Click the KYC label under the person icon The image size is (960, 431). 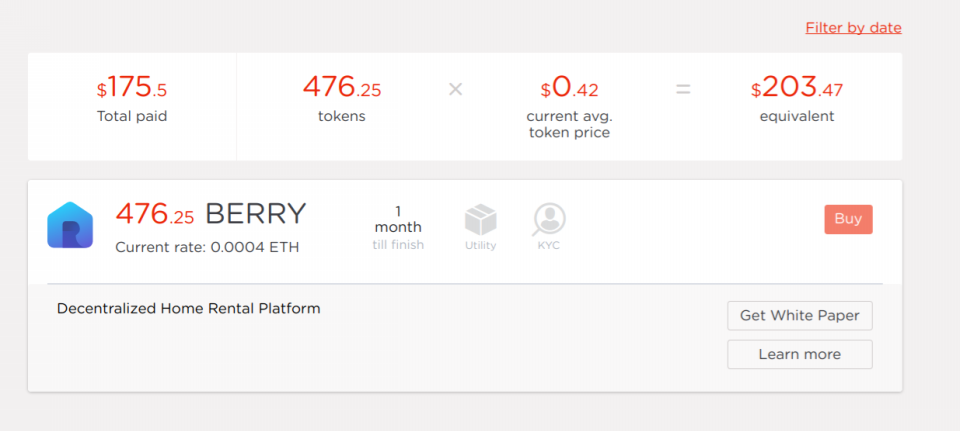pyautogui.click(x=549, y=245)
